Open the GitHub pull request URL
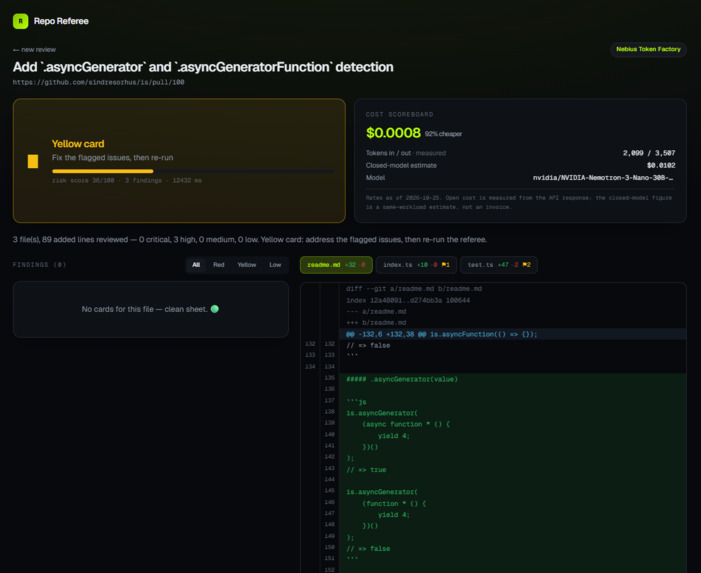Image resolution: width=701 pixels, height=573 pixels. [98, 82]
